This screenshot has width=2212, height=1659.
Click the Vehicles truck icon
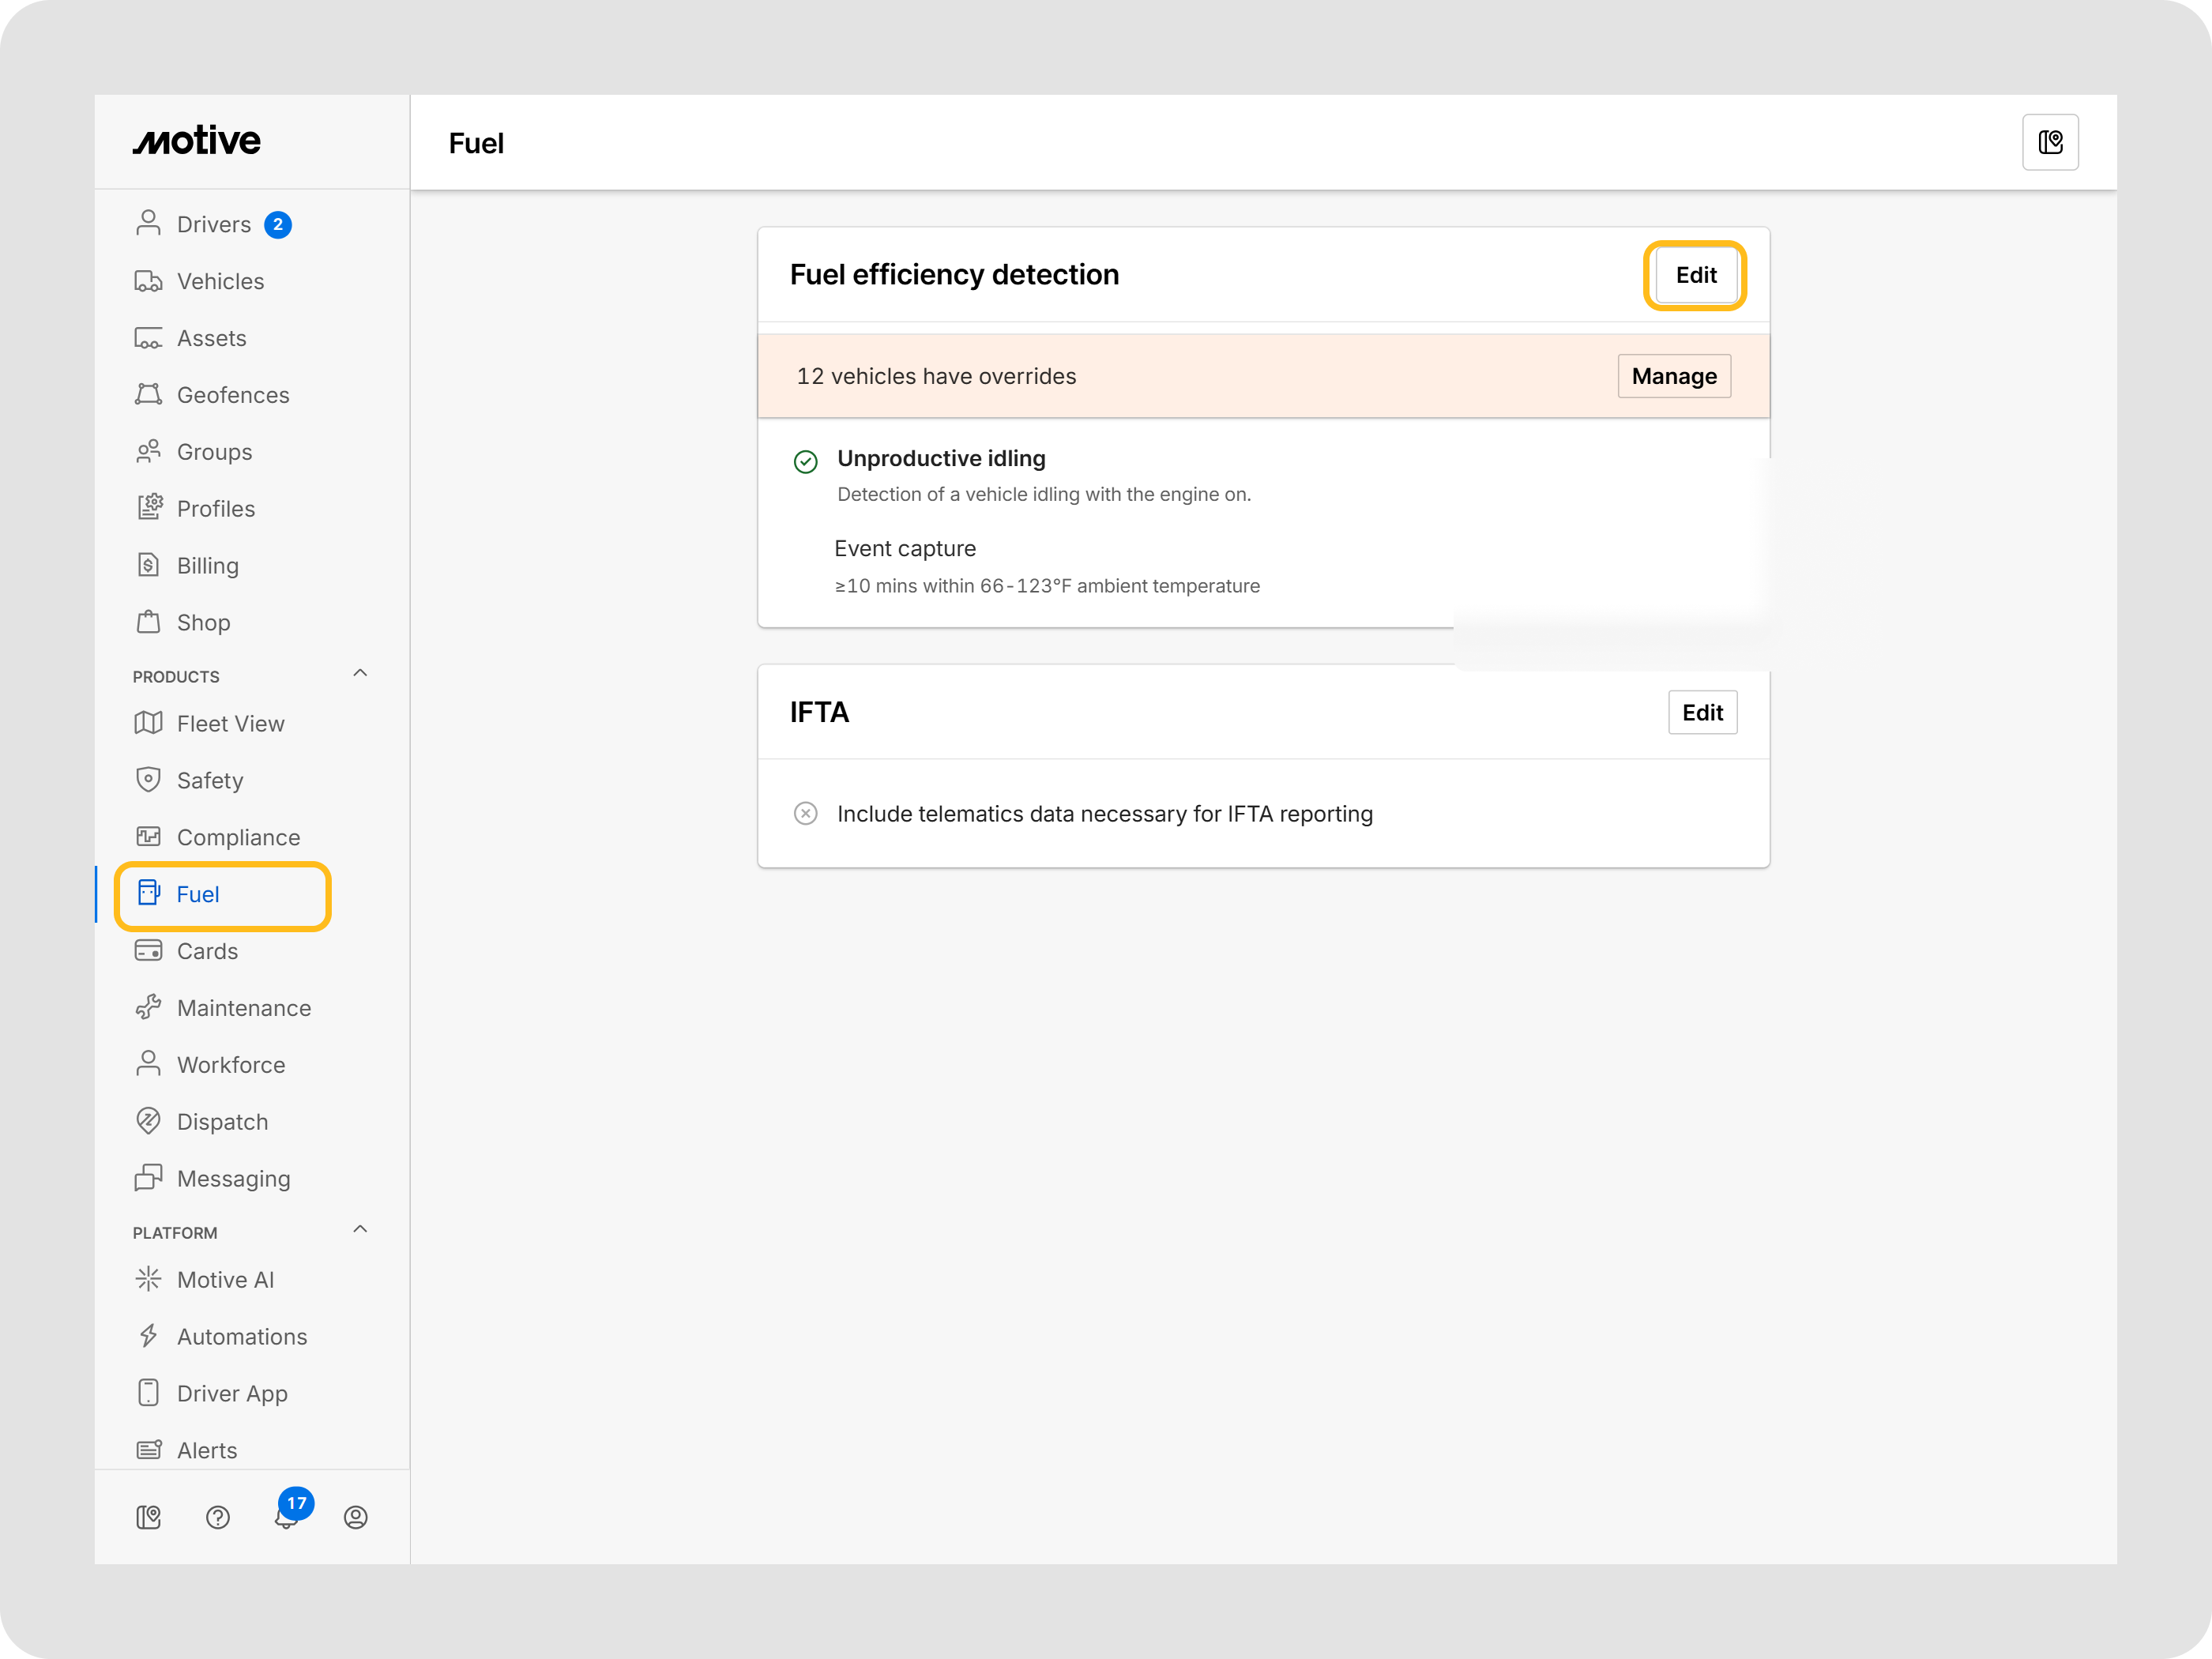point(148,280)
